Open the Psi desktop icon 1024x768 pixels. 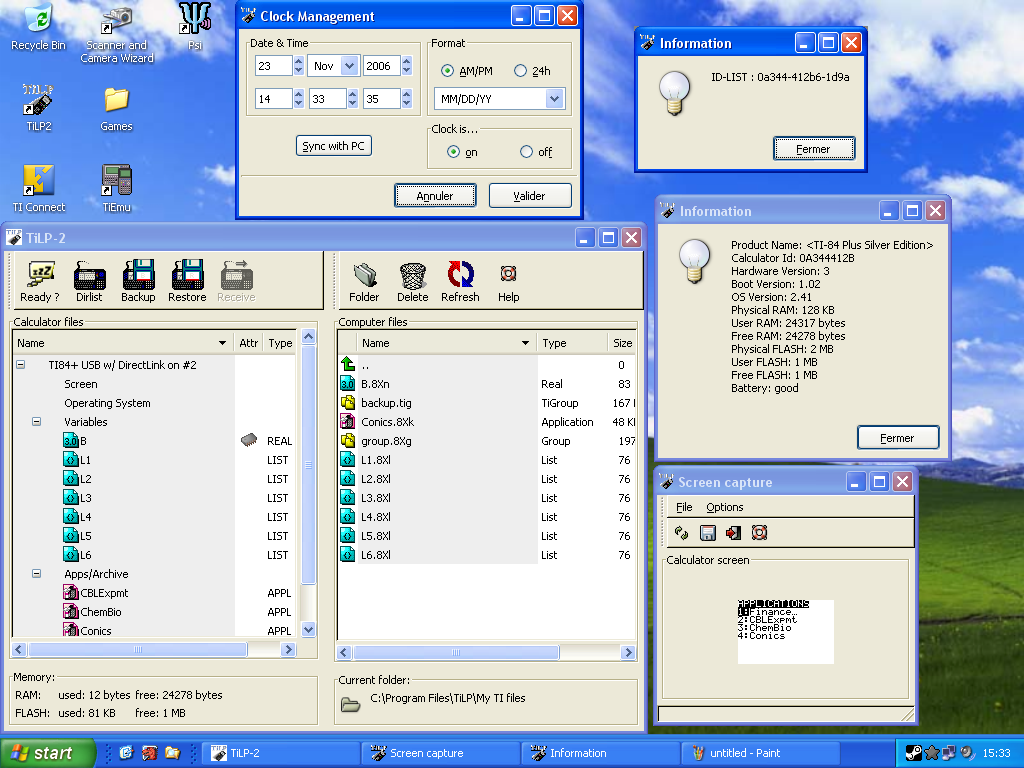pyautogui.click(x=195, y=27)
